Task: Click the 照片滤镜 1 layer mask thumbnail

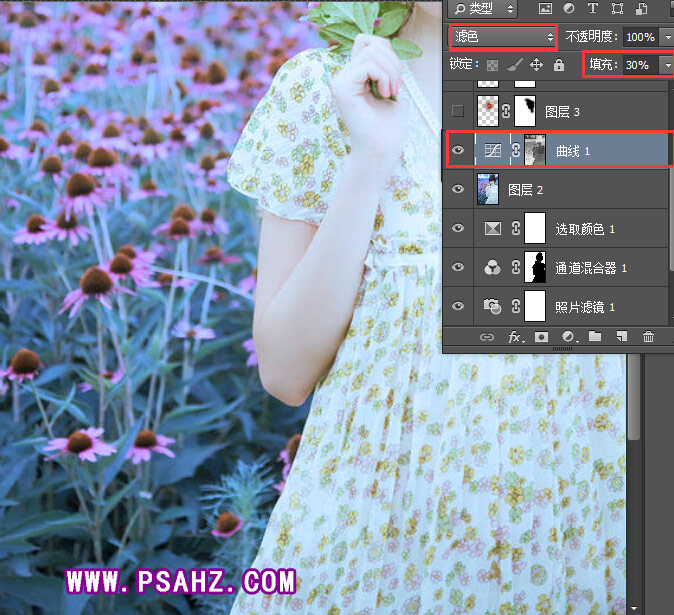Action: (x=534, y=306)
